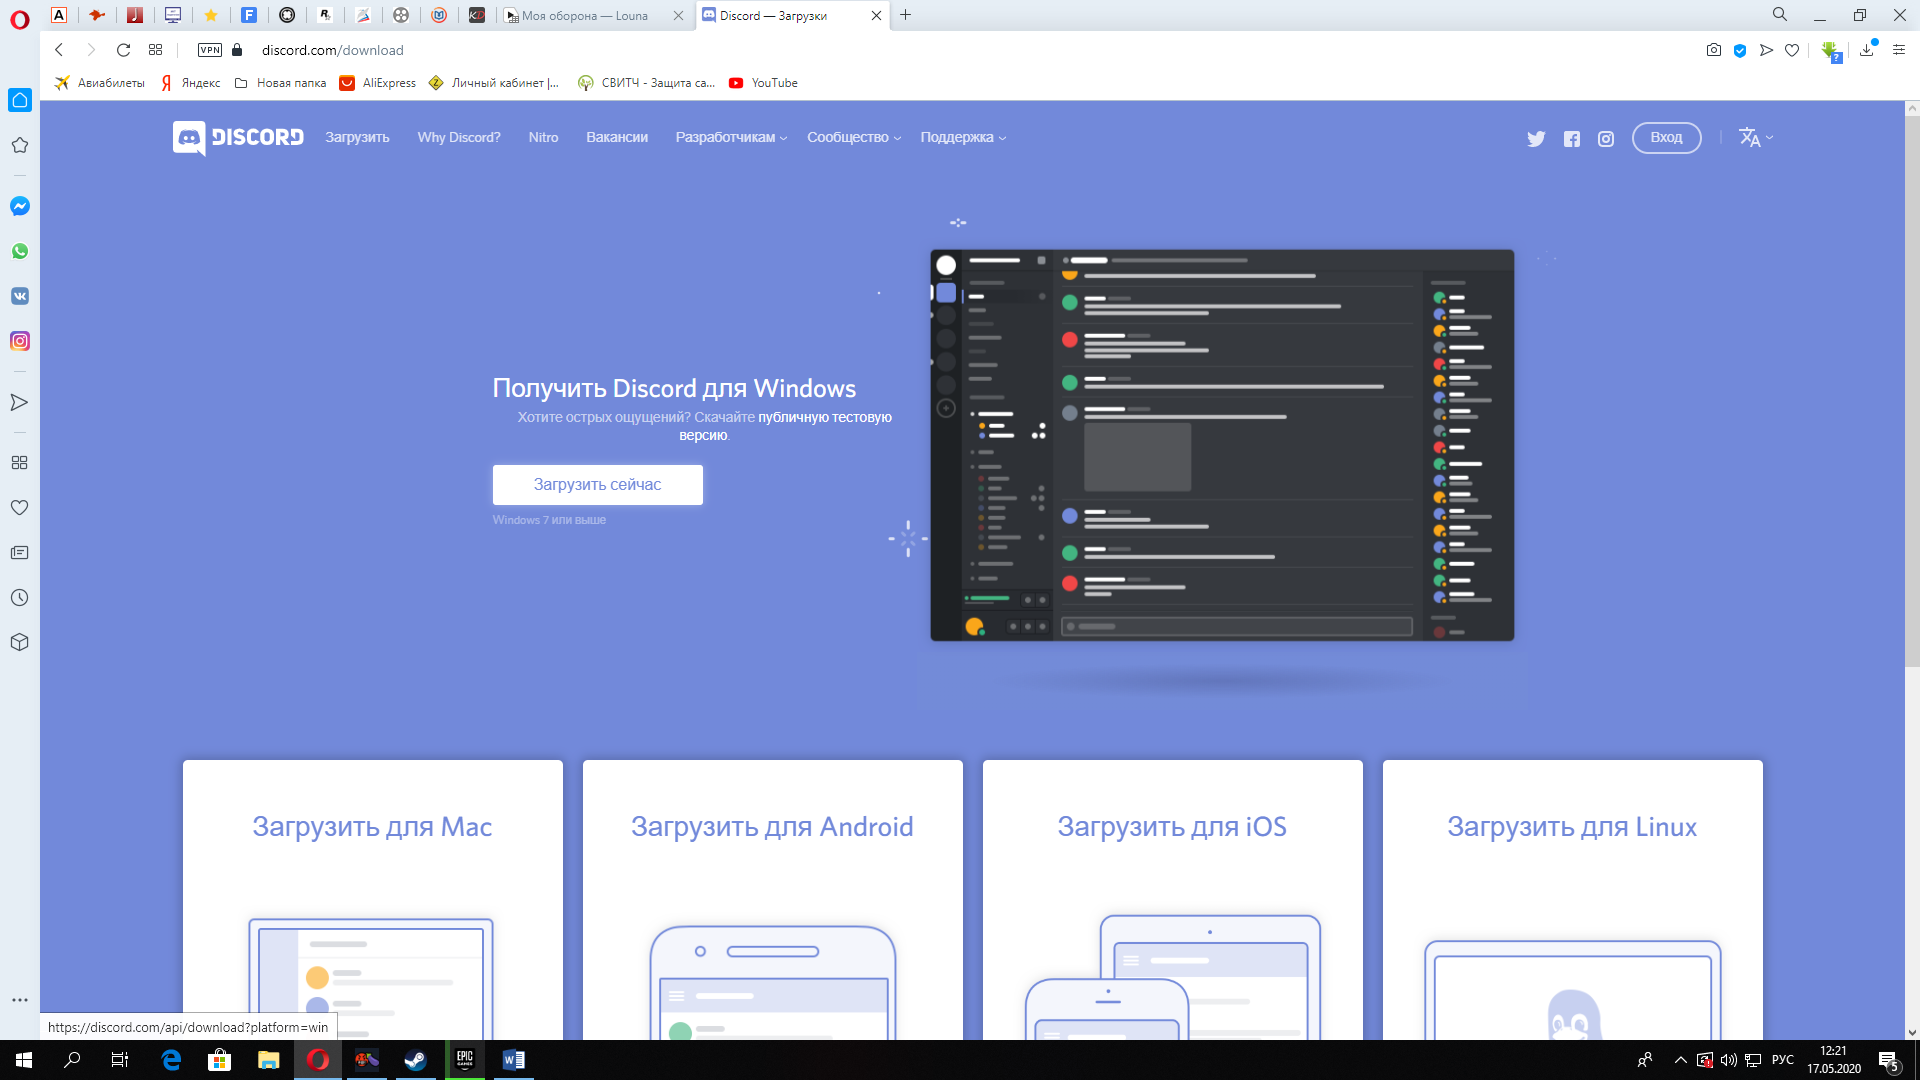The width and height of the screenshot is (1920, 1080).
Task: Select the Загрузить для Android card
Action: 772,900
